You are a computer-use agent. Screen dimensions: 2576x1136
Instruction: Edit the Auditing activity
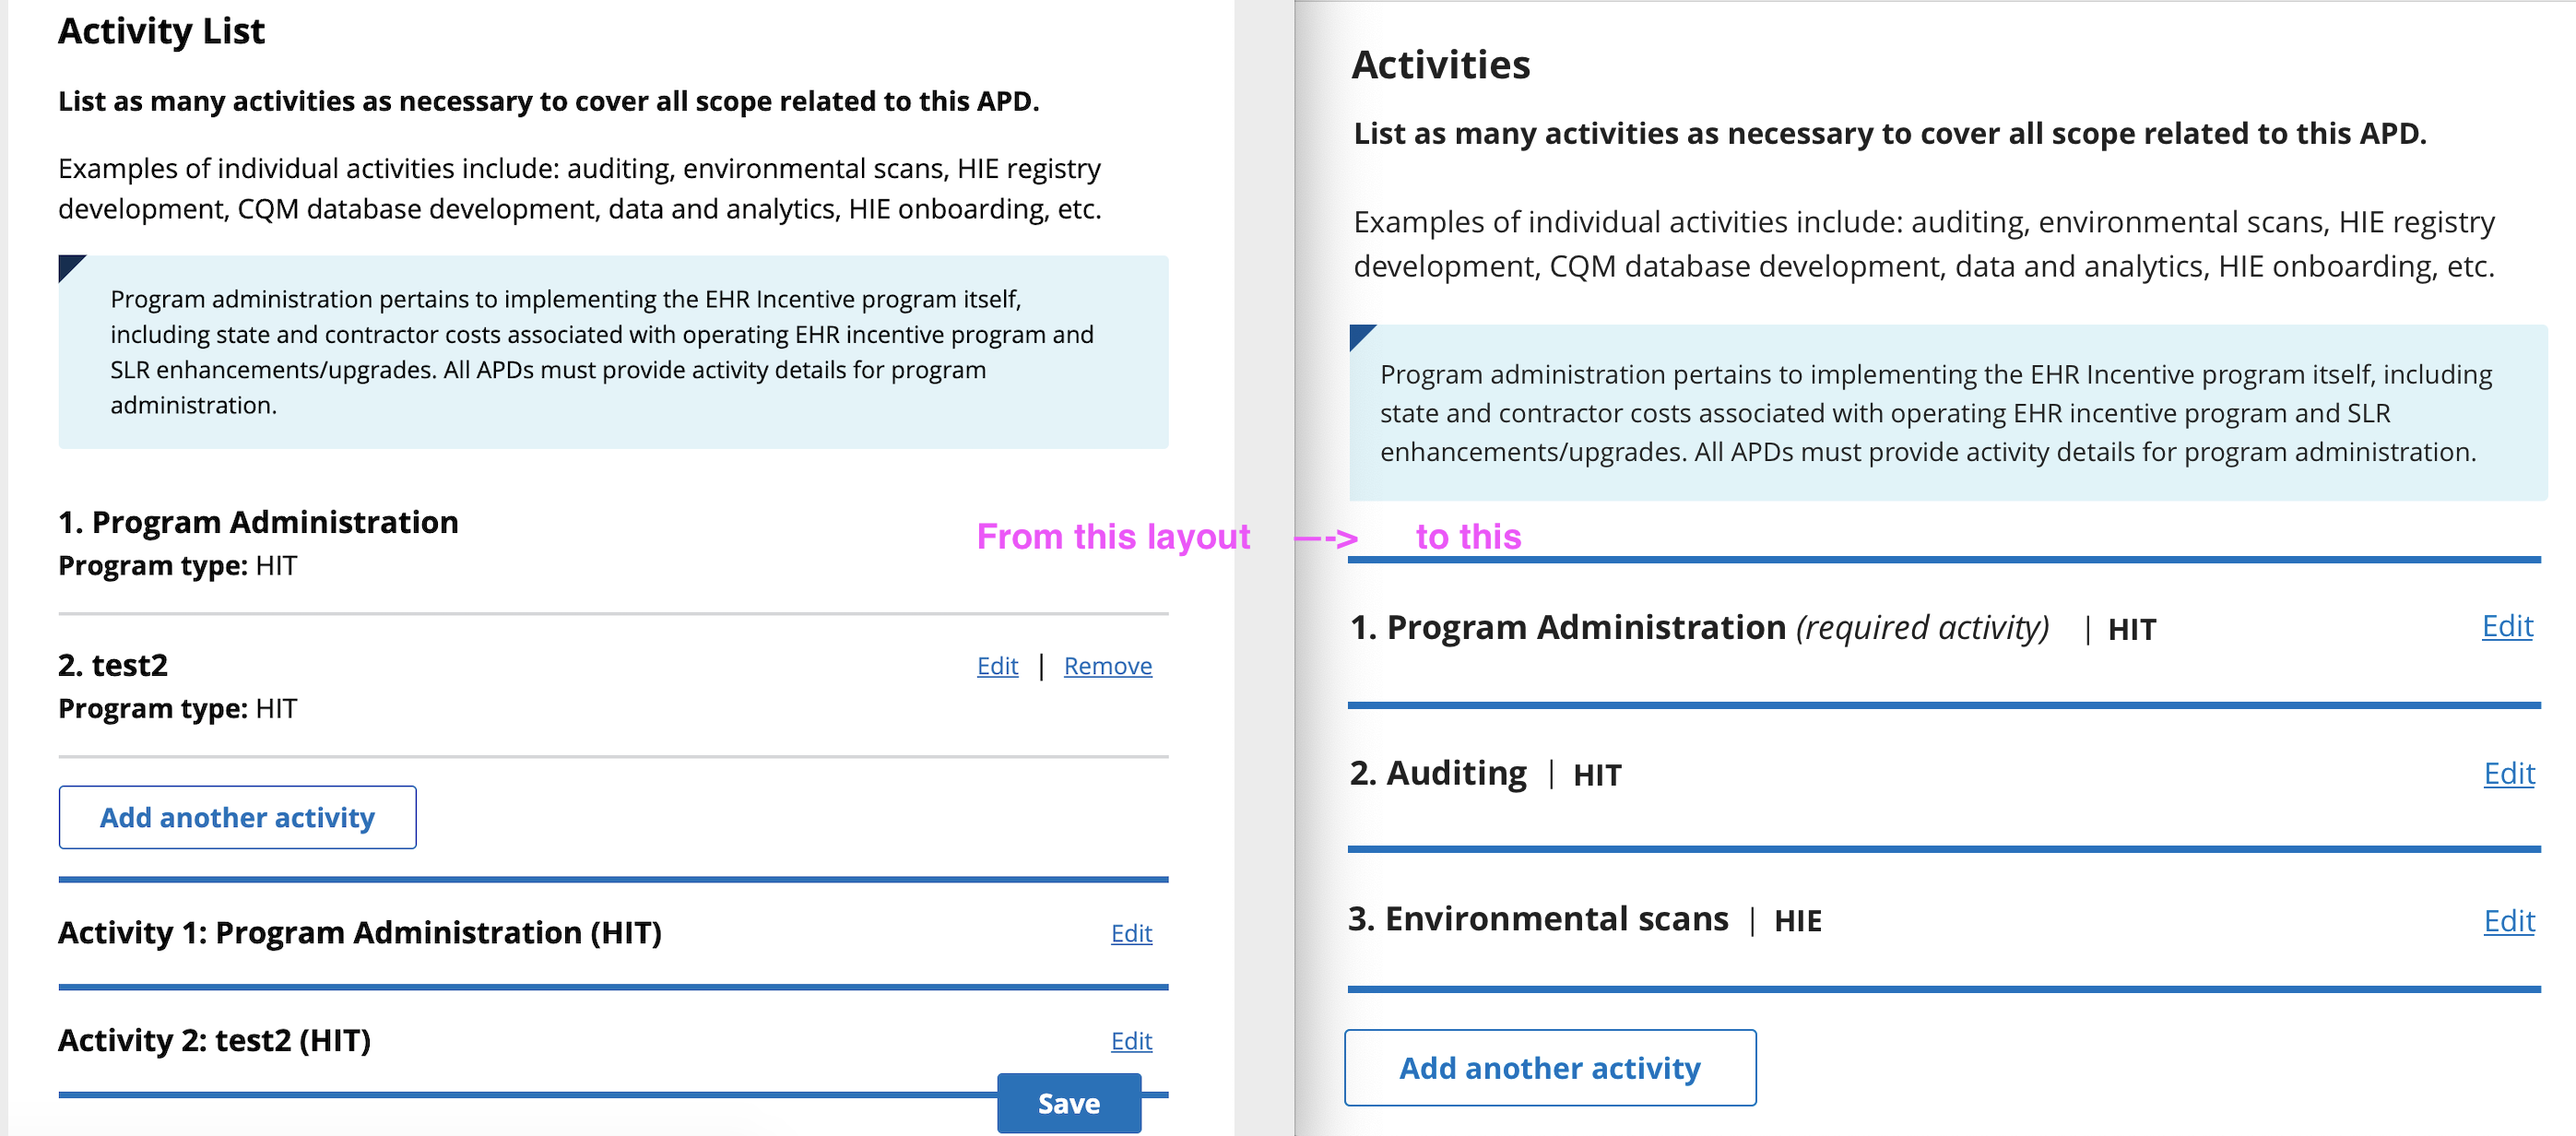coord(2509,773)
